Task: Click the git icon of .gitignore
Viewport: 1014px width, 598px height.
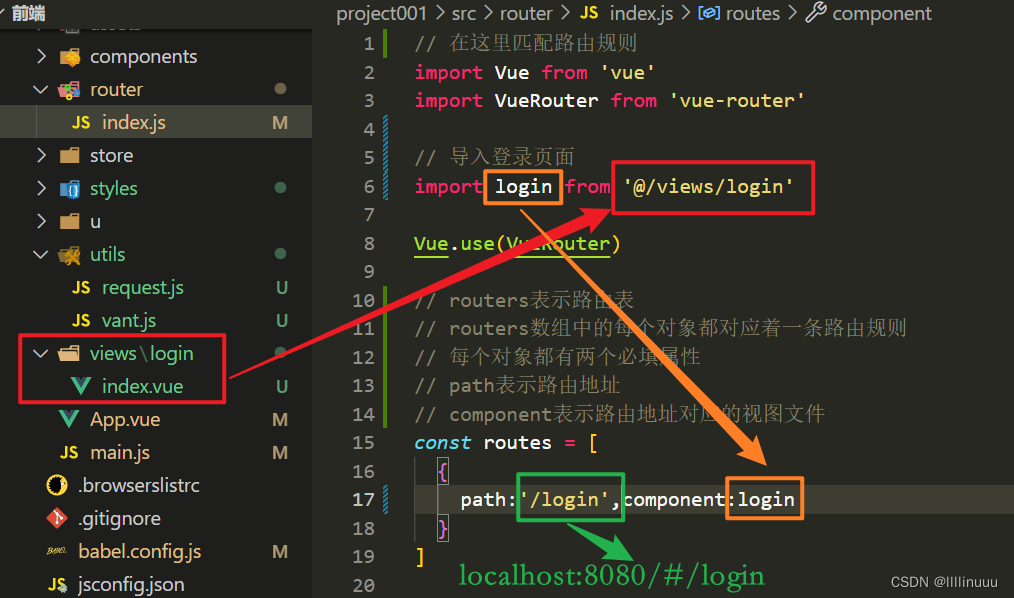Action: pos(57,518)
